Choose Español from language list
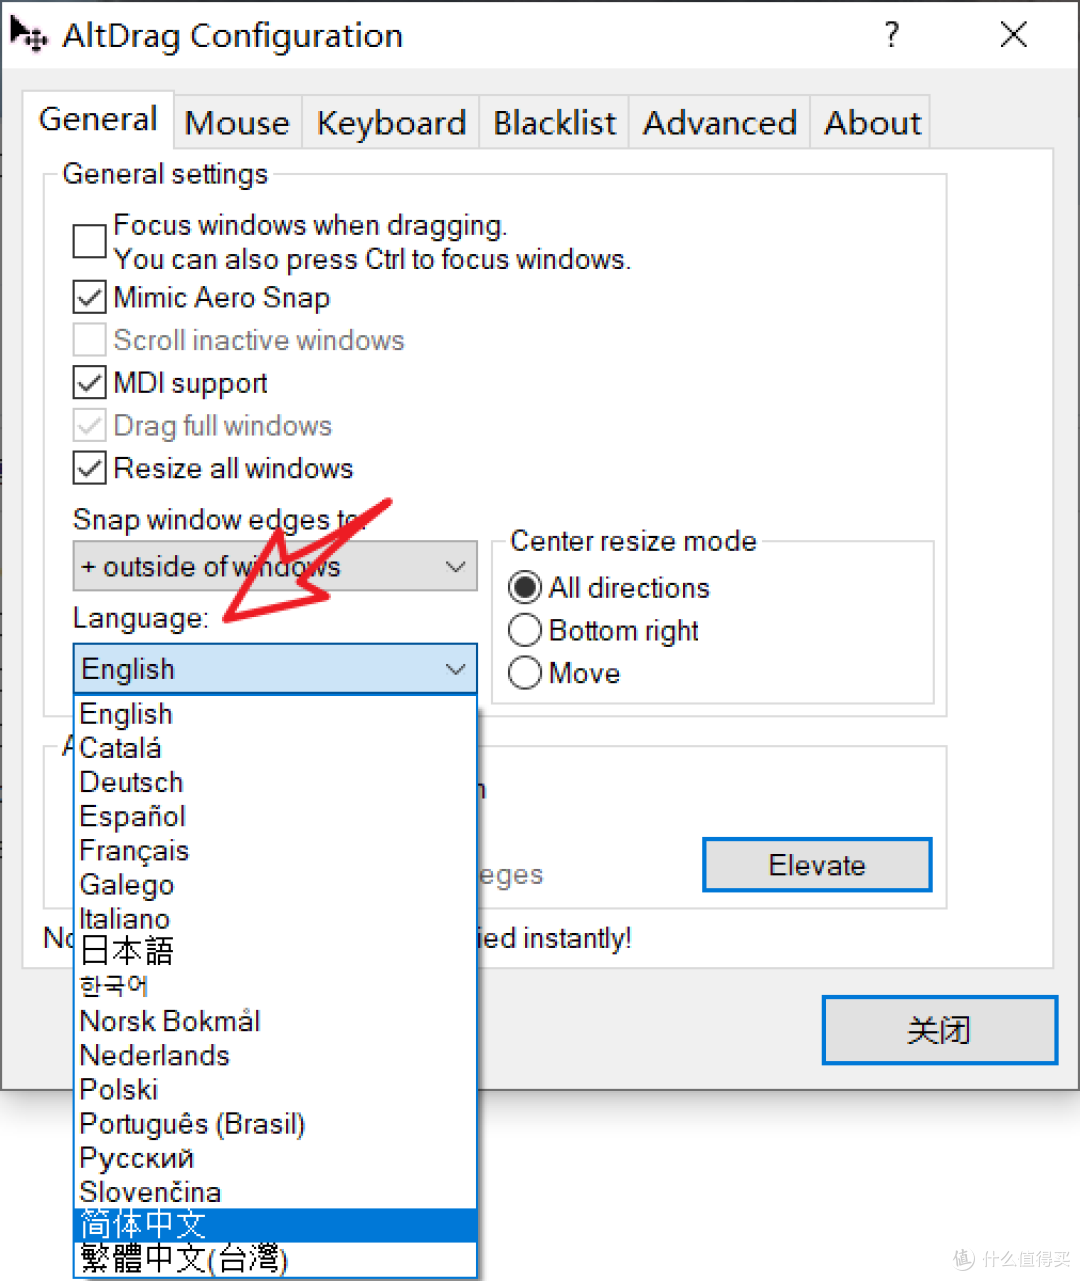This screenshot has height=1281, width=1080. coord(276,816)
